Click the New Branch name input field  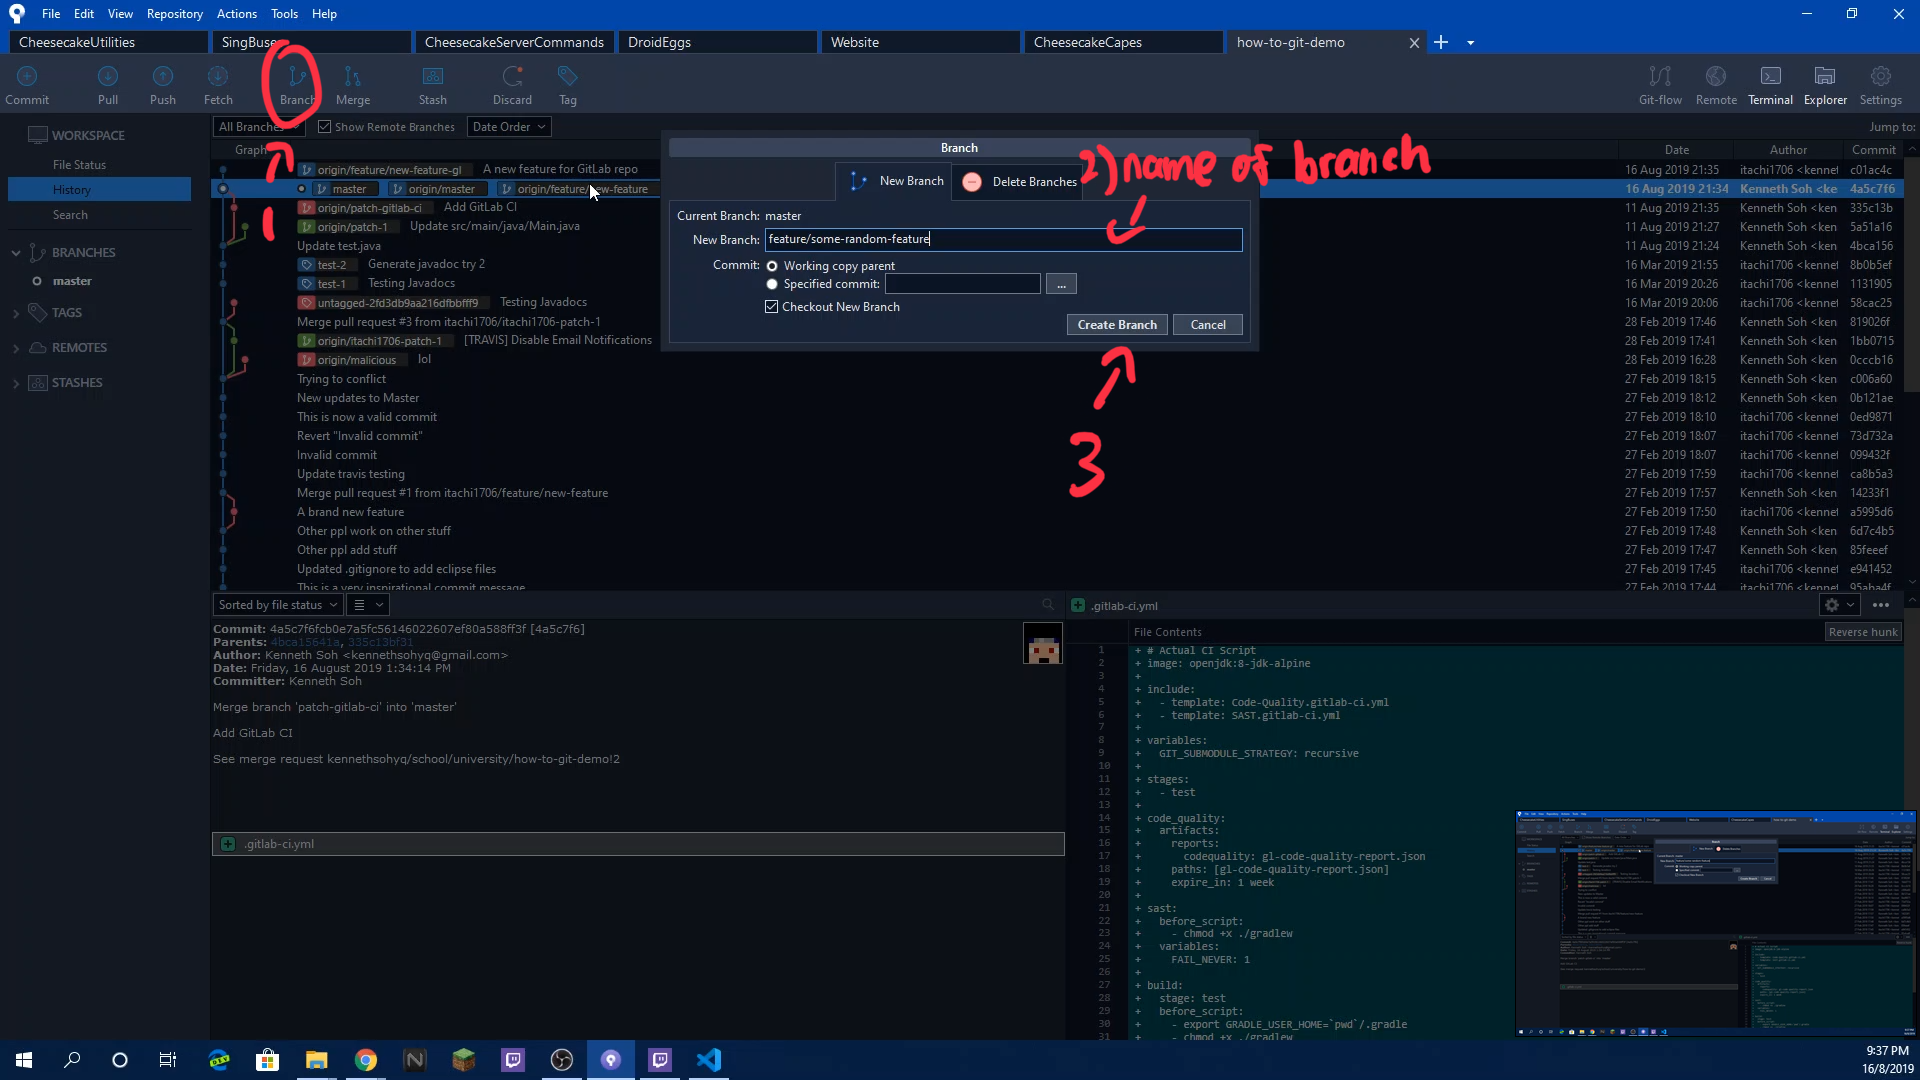(x=1002, y=239)
